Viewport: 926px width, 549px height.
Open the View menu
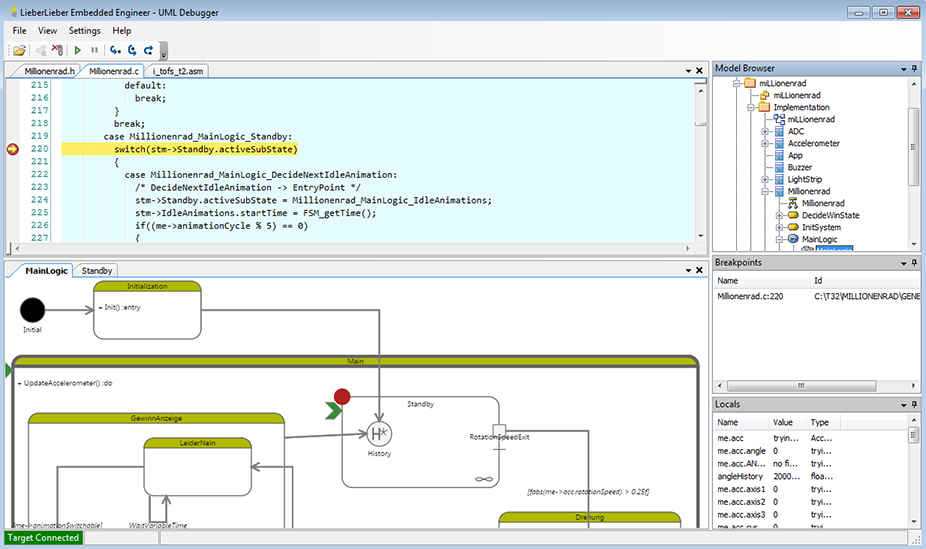click(x=47, y=31)
